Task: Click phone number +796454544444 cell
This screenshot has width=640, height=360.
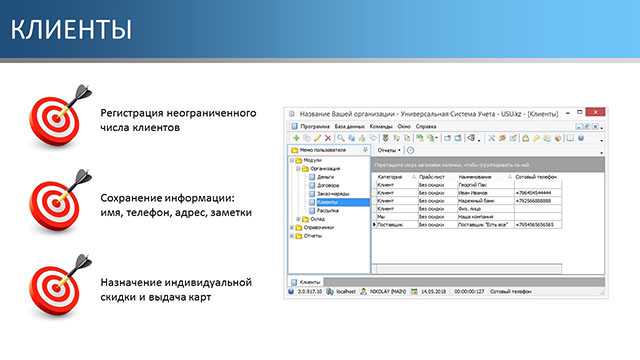Action: click(x=538, y=193)
